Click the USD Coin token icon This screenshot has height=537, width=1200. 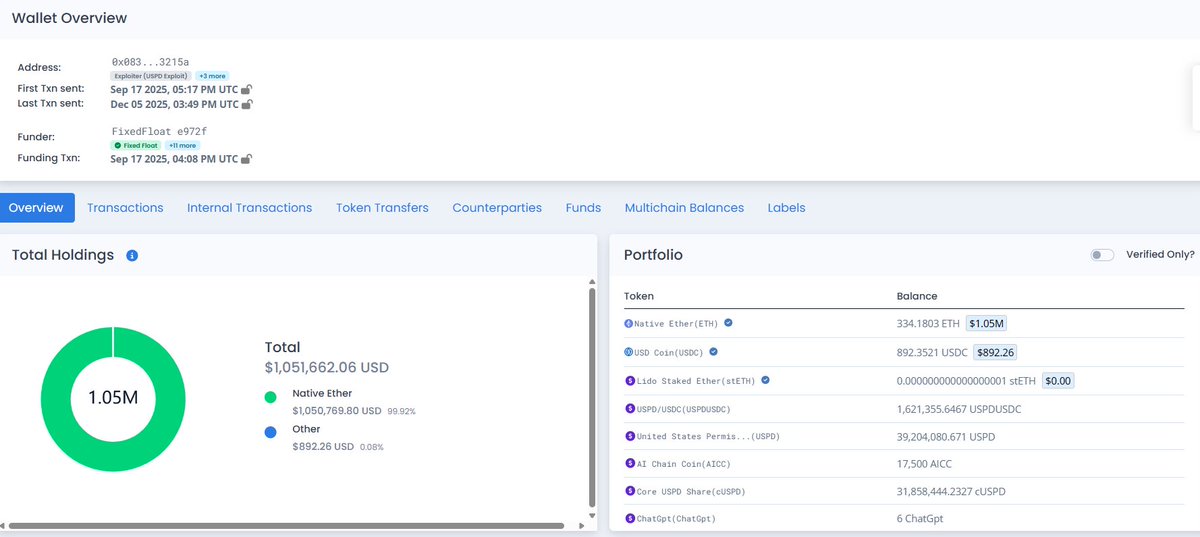[629, 352]
